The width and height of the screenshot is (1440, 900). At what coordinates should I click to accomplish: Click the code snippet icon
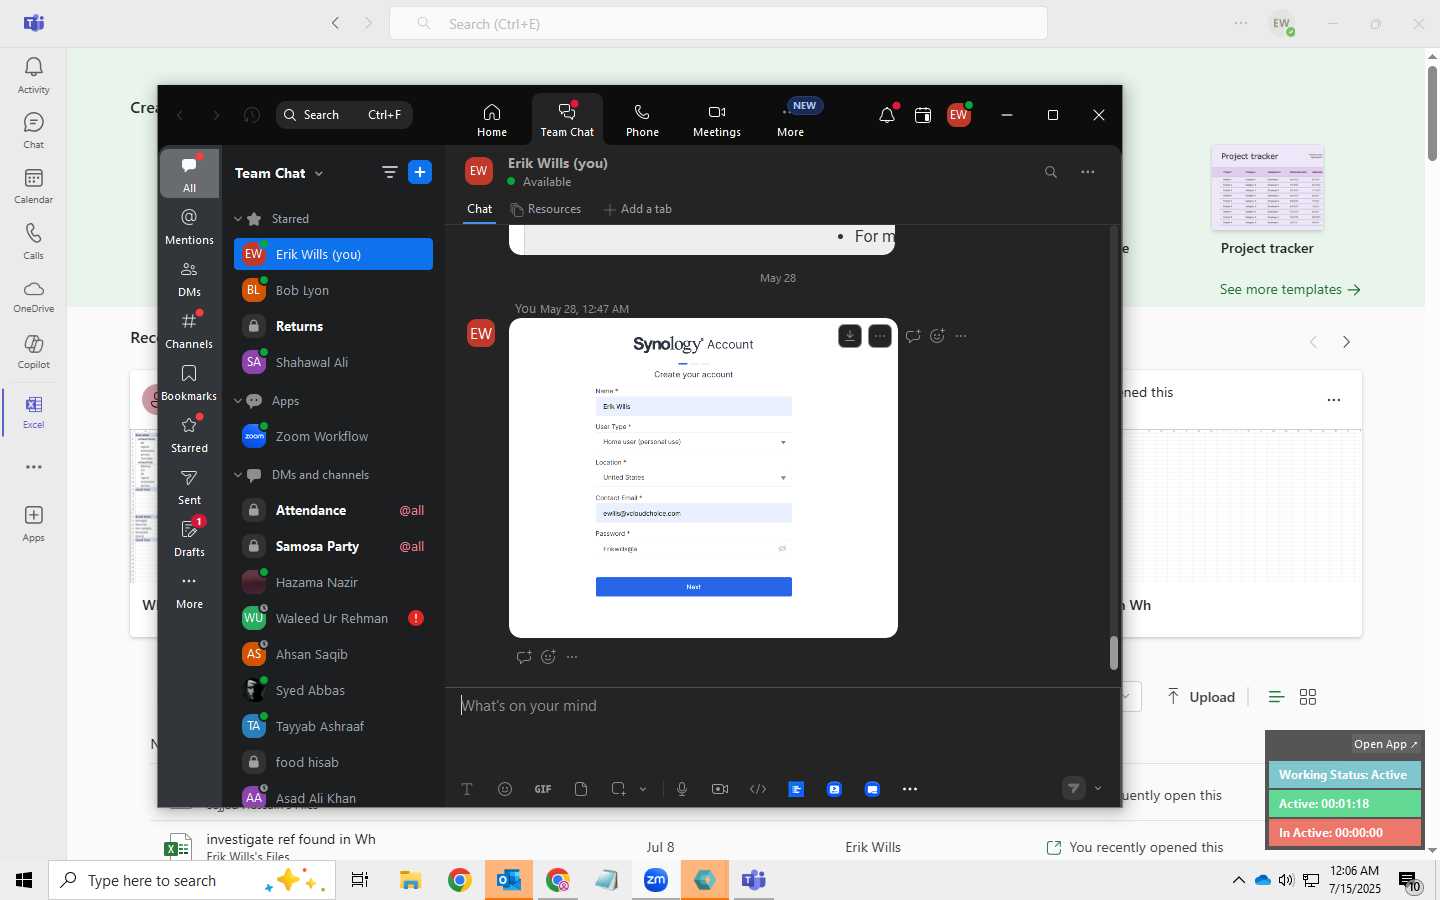(x=758, y=789)
